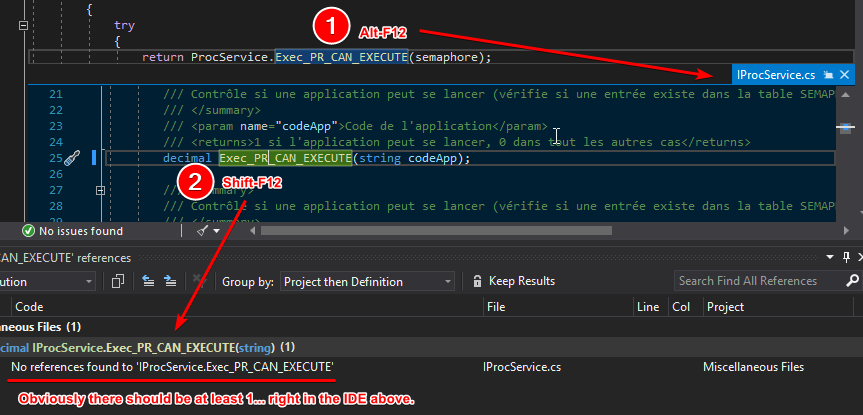
Task: Open the code cleanup profile dropdown arrow
Action: (216, 231)
